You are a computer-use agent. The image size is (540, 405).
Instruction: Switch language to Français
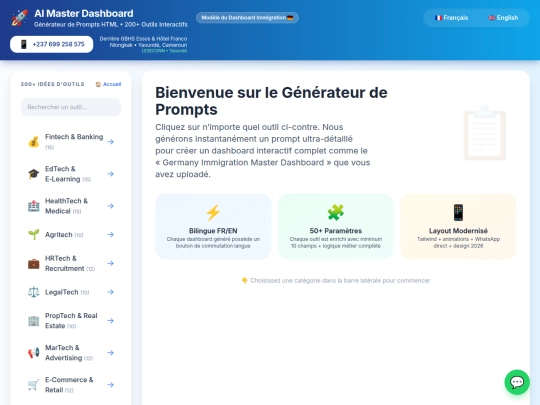coord(451,18)
